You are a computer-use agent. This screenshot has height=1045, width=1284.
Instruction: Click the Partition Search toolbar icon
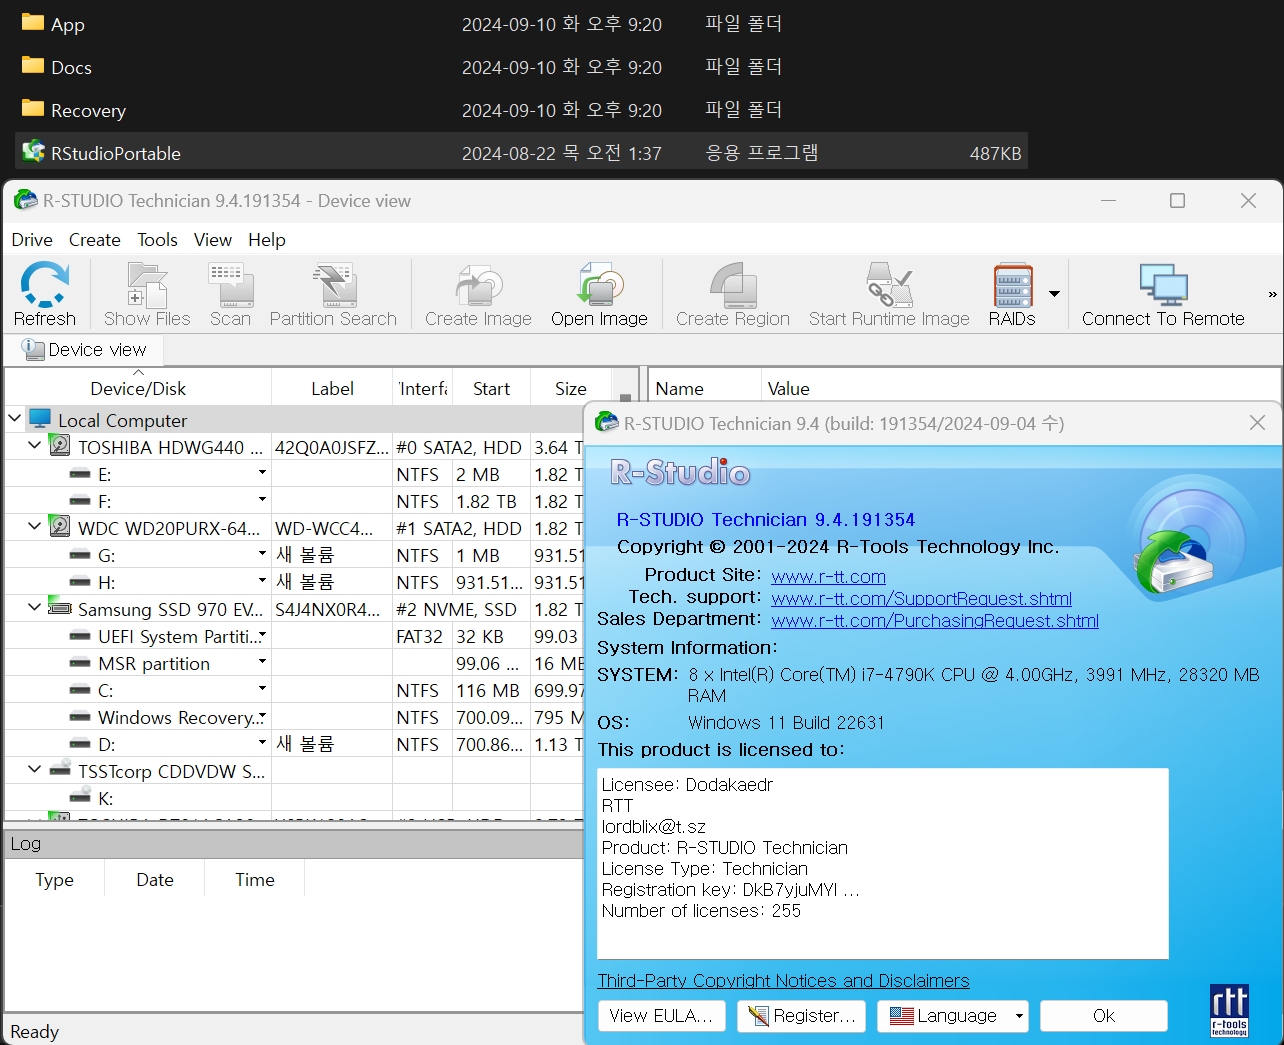click(x=333, y=294)
